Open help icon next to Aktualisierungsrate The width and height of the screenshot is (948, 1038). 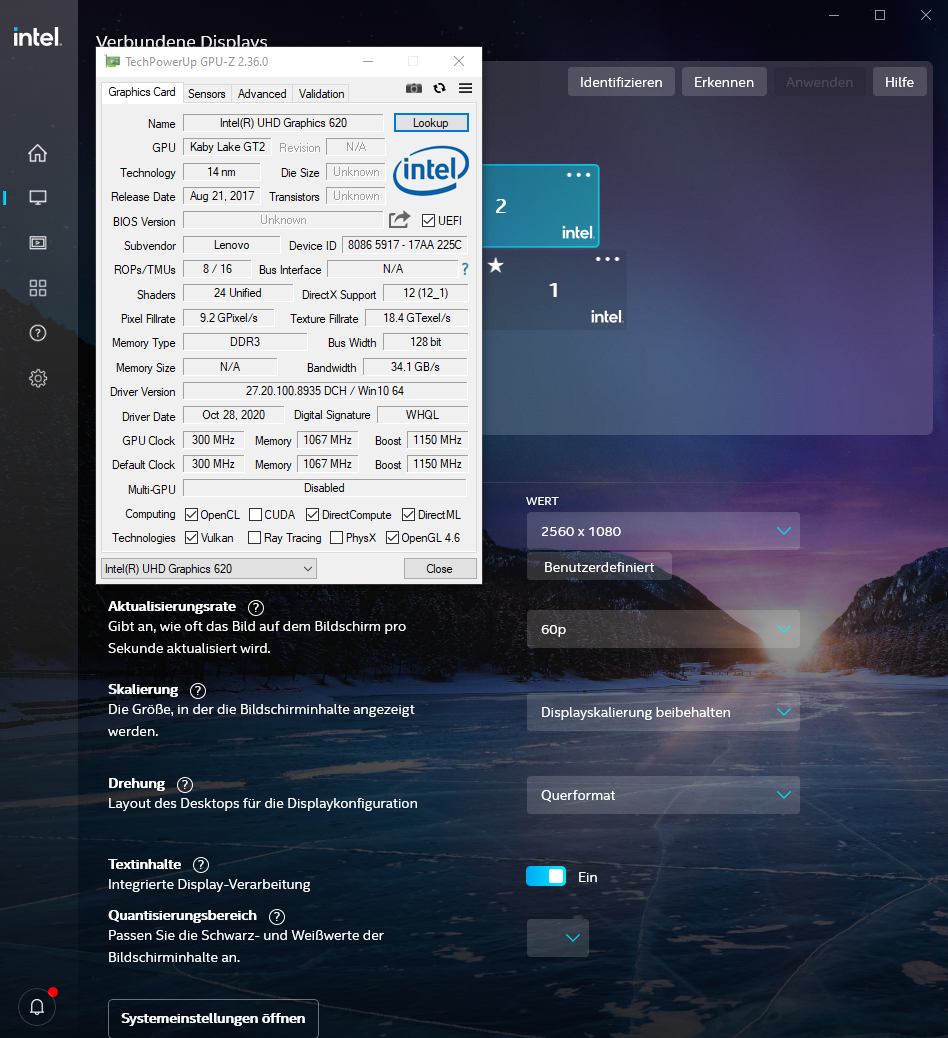coord(256,607)
